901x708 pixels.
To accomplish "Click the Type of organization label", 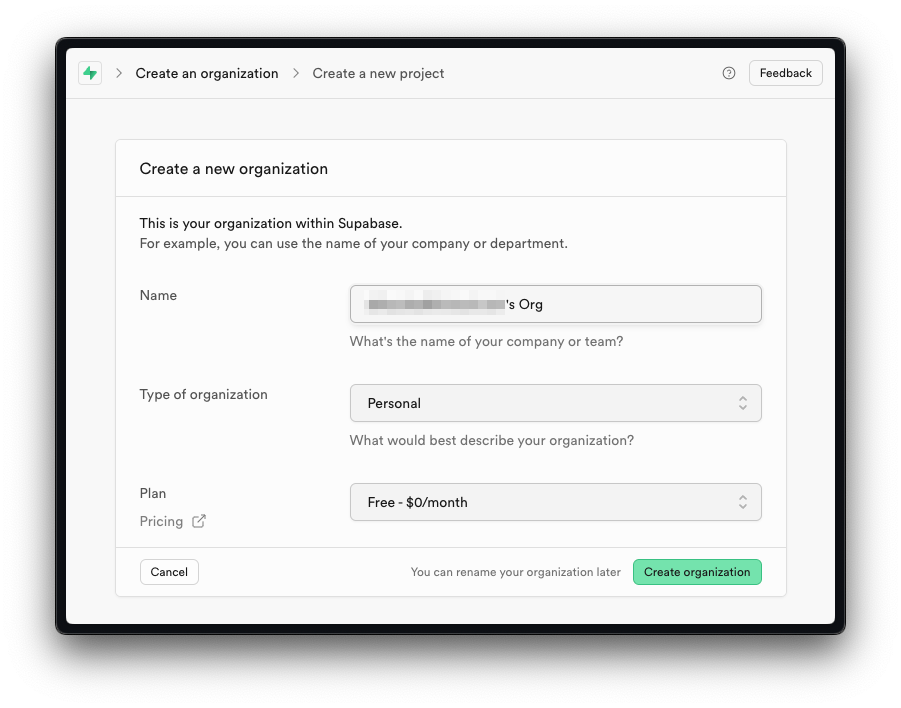I will pos(203,394).
